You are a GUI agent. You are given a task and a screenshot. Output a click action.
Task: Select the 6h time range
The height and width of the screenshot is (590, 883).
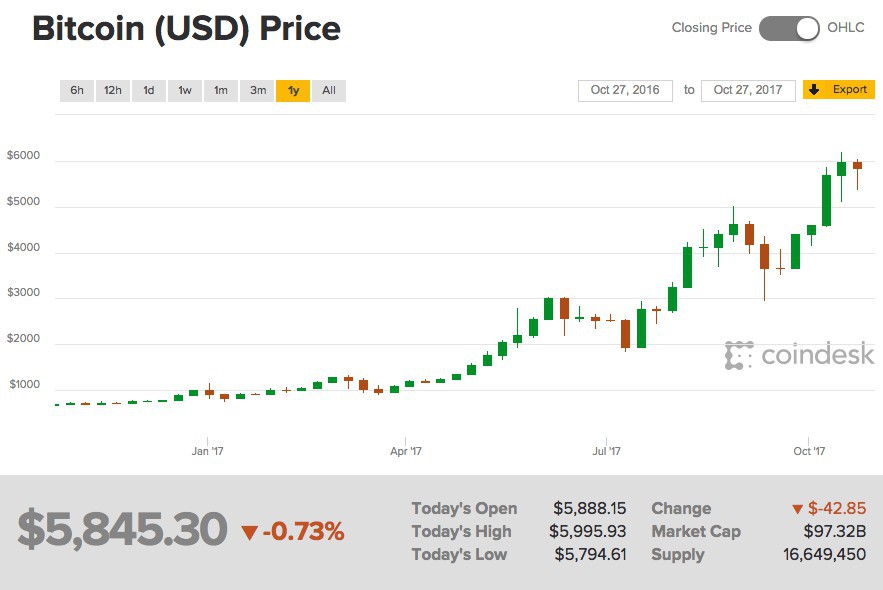pos(76,90)
